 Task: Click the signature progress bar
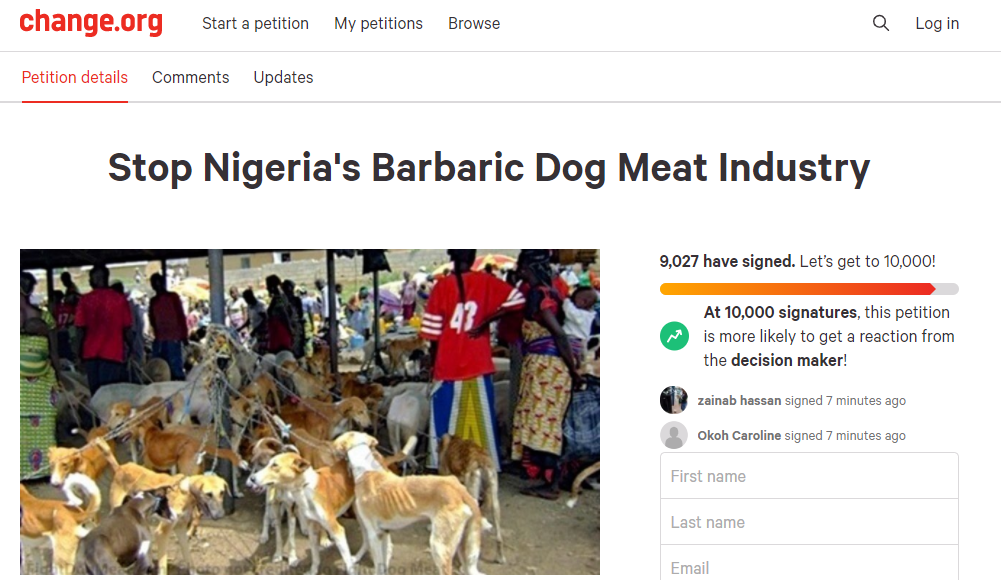click(809, 289)
